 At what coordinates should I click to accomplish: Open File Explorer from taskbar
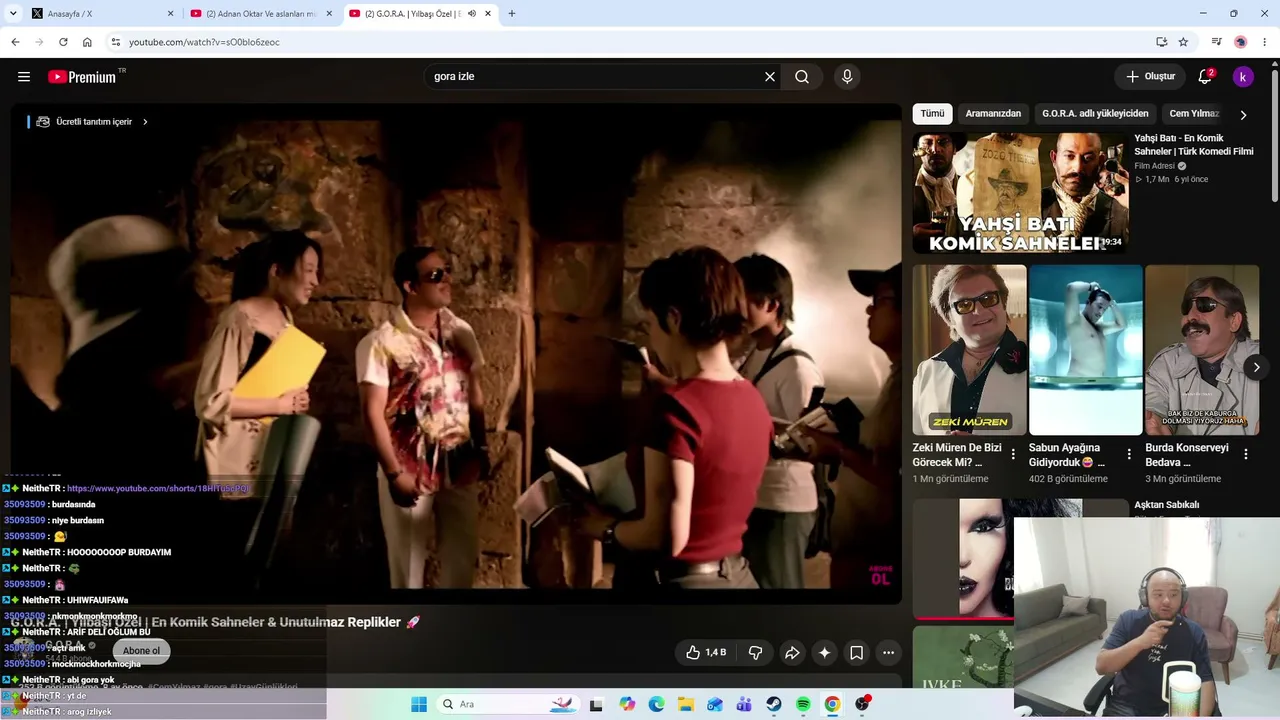[x=686, y=704]
